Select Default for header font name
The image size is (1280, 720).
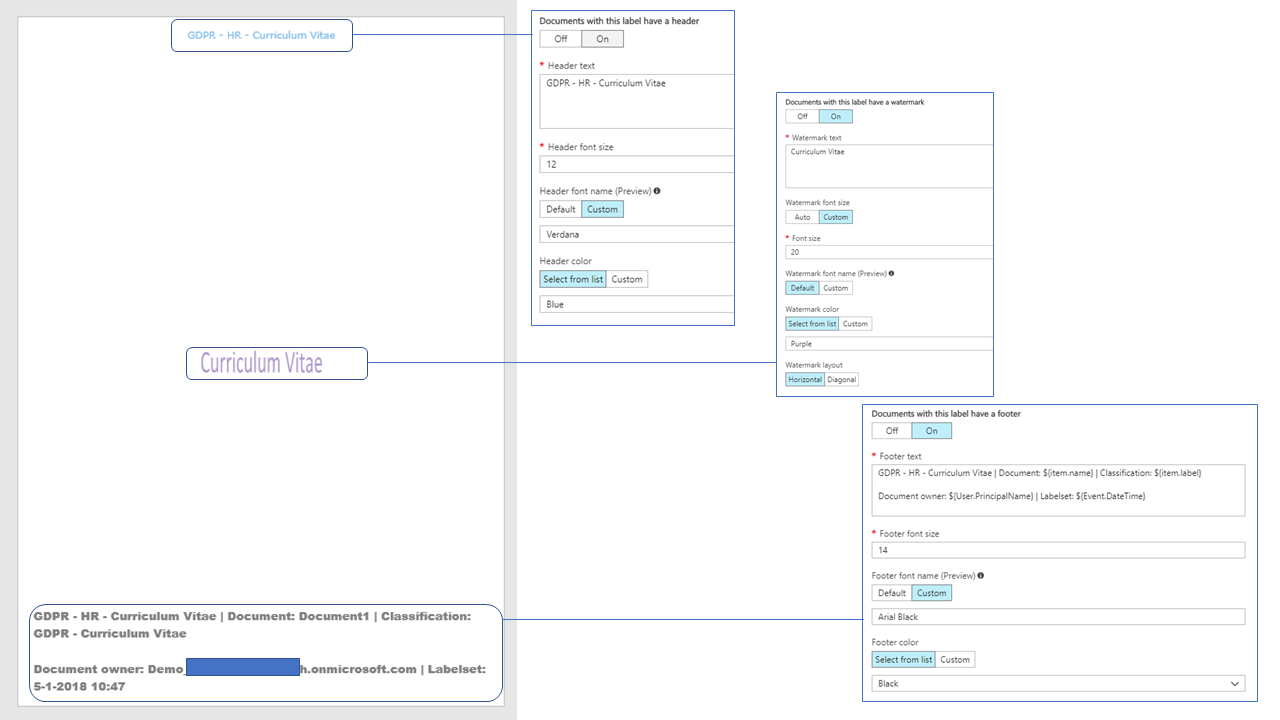560,209
